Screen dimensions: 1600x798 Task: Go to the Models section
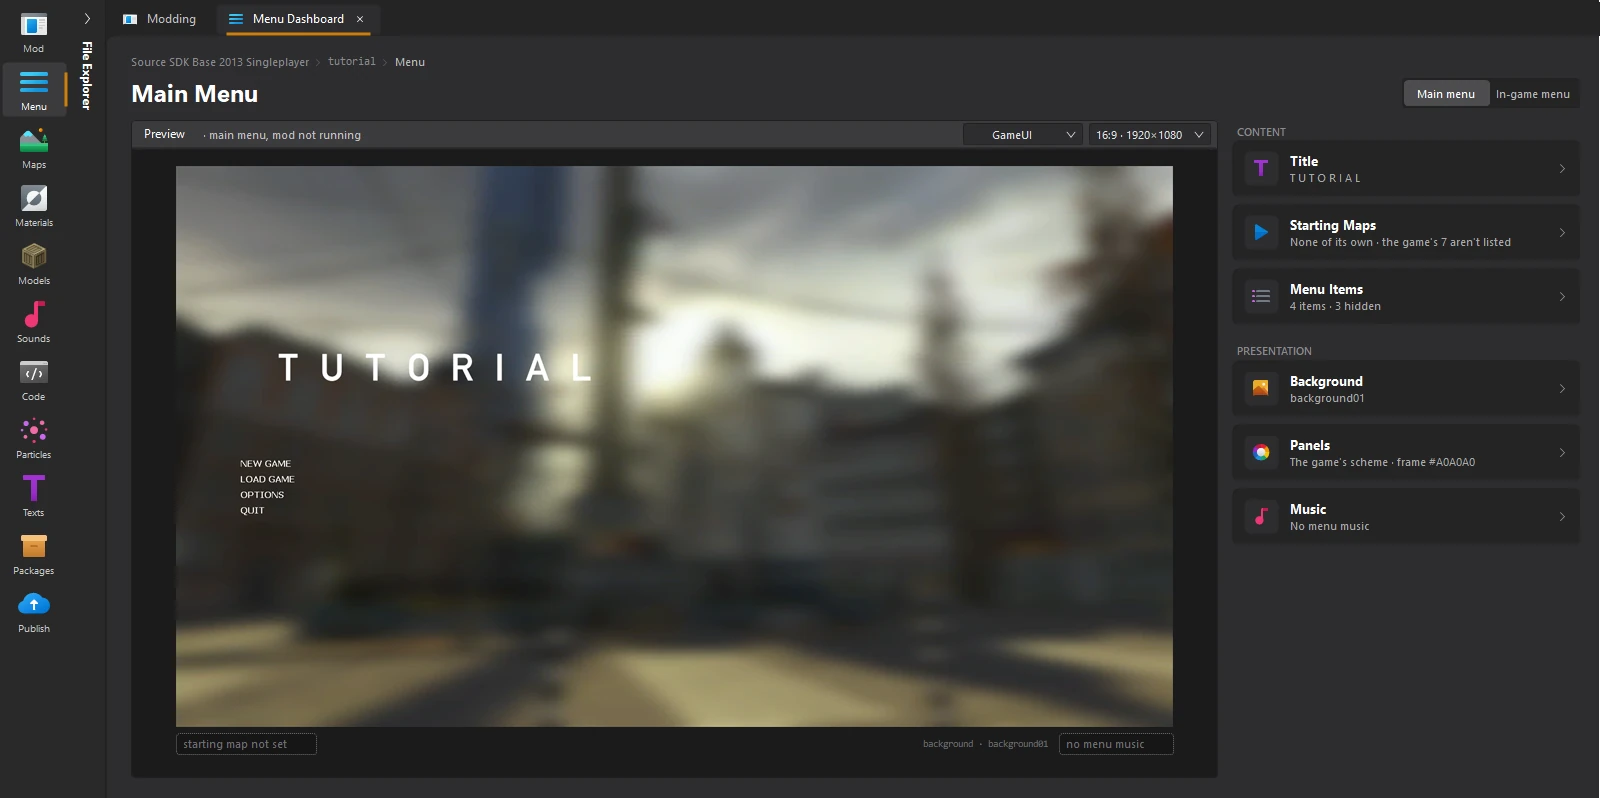coord(34,264)
